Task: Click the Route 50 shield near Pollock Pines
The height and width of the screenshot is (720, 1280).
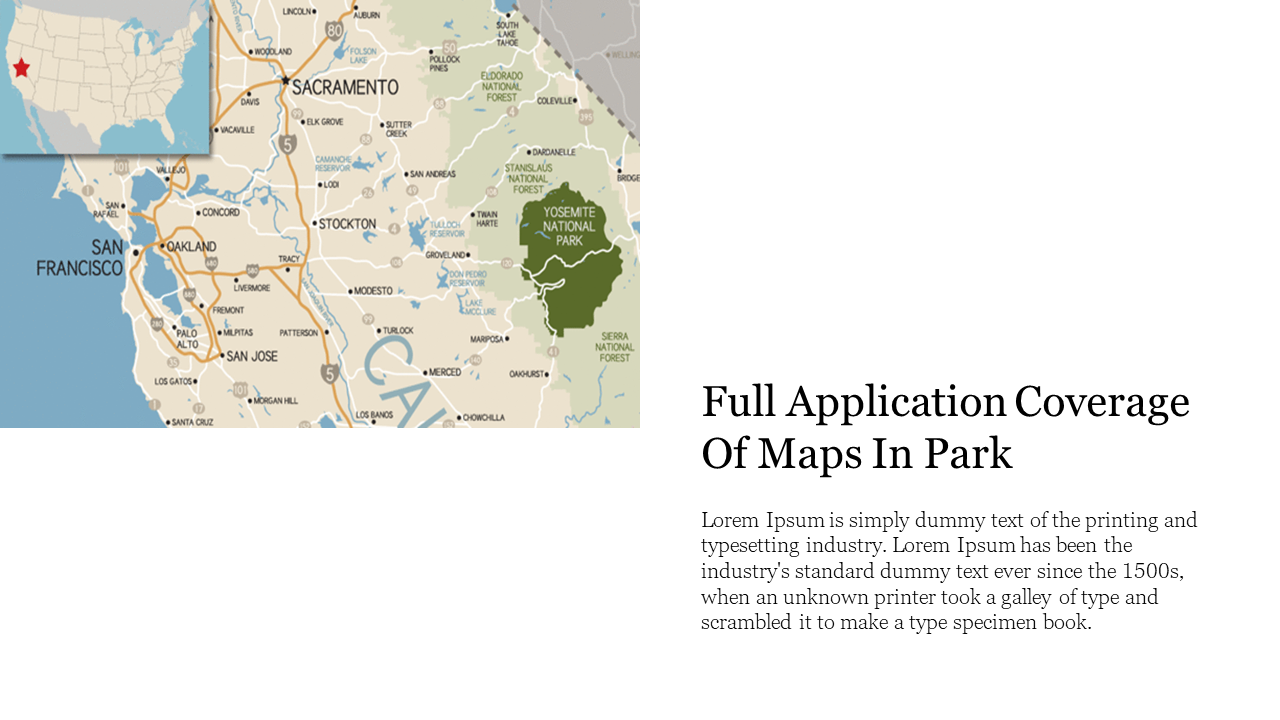Action: tap(450, 46)
